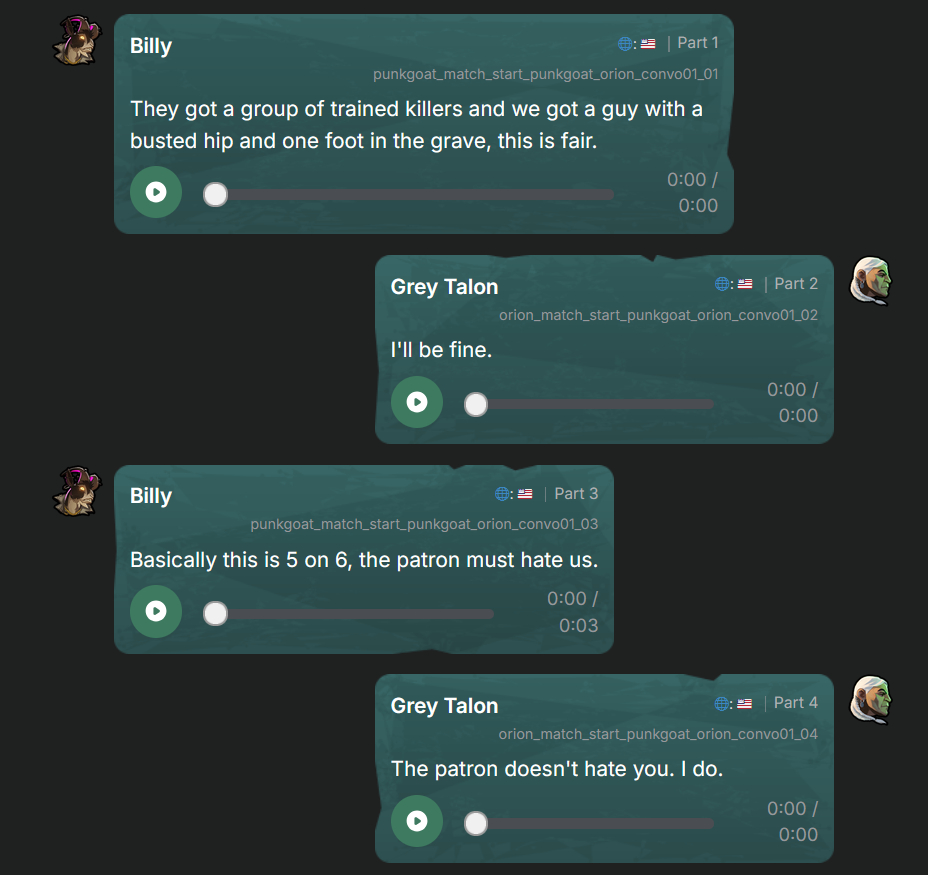Play Grey Talon's Part 2 audio
The image size is (928, 875).
[x=417, y=402]
